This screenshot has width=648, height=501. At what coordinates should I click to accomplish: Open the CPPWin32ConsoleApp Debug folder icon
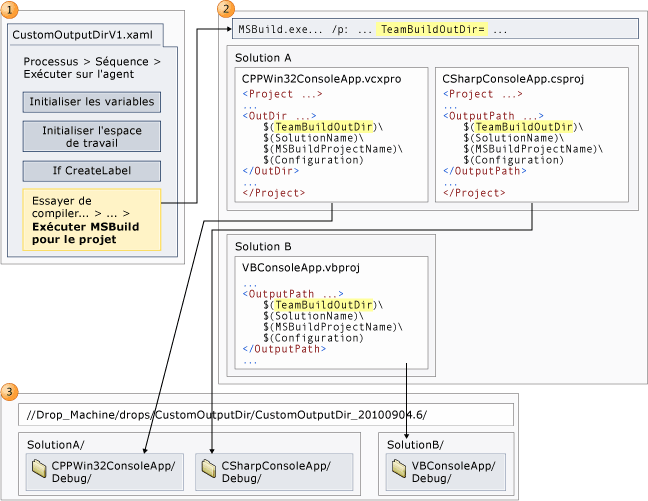[x=39, y=468]
